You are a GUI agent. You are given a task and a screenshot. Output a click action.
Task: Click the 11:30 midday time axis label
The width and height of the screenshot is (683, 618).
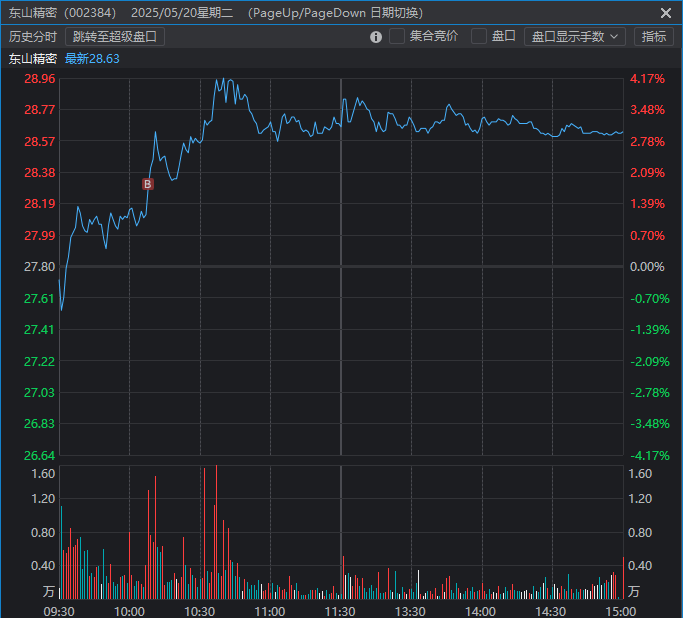point(340,611)
